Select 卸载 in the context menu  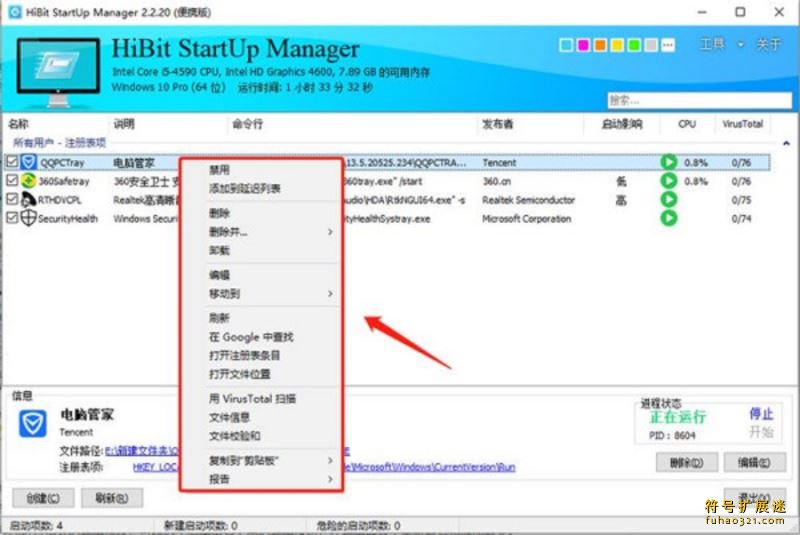219,250
